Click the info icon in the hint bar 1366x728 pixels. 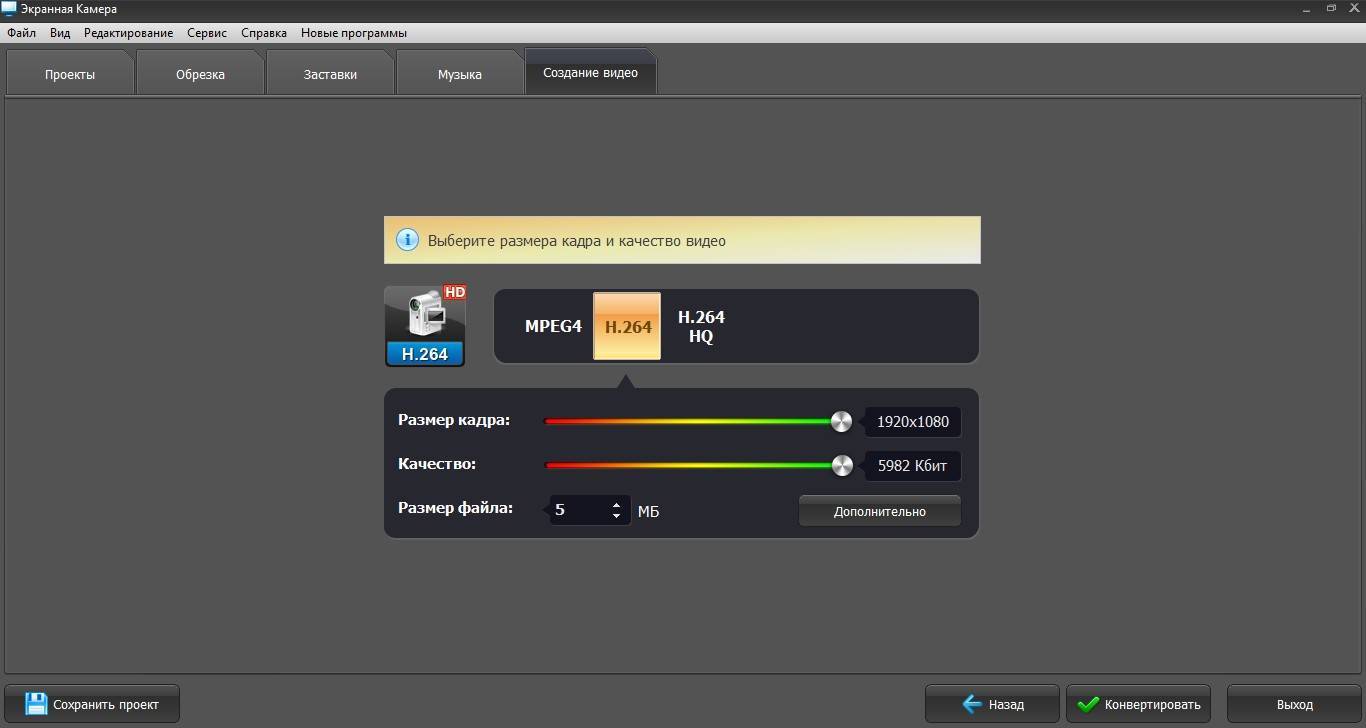click(x=407, y=240)
